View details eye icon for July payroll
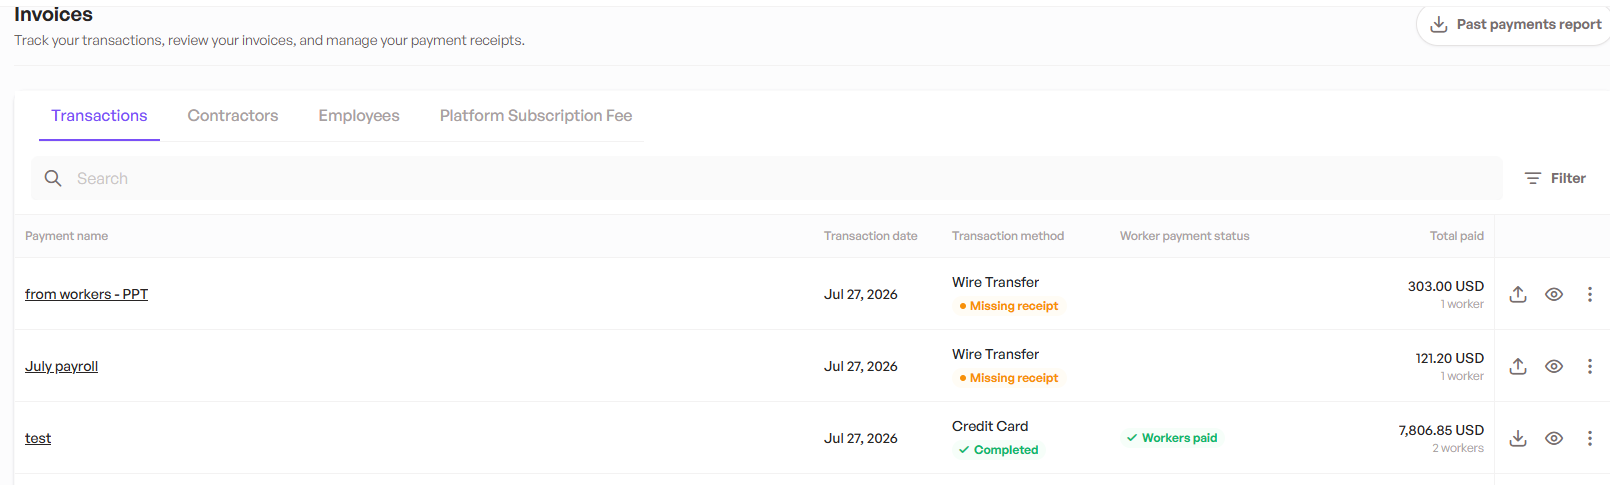This screenshot has height=485, width=1610. pos(1554,366)
